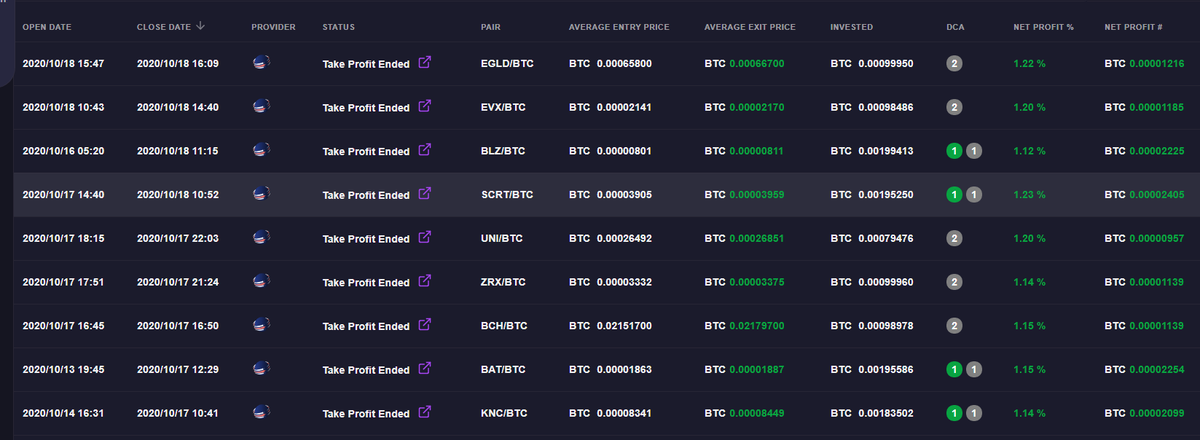Sort by Average Entry Price header

(x=619, y=26)
